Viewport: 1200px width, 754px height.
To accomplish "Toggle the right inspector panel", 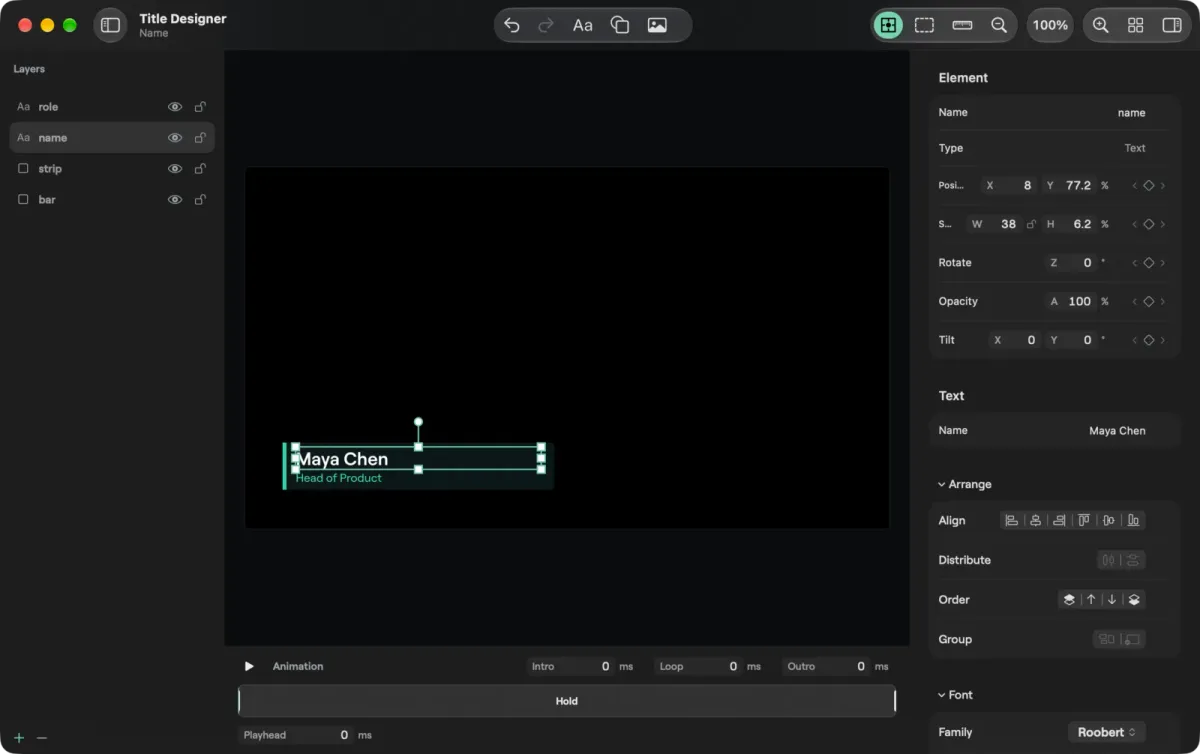I will click(x=1172, y=25).
